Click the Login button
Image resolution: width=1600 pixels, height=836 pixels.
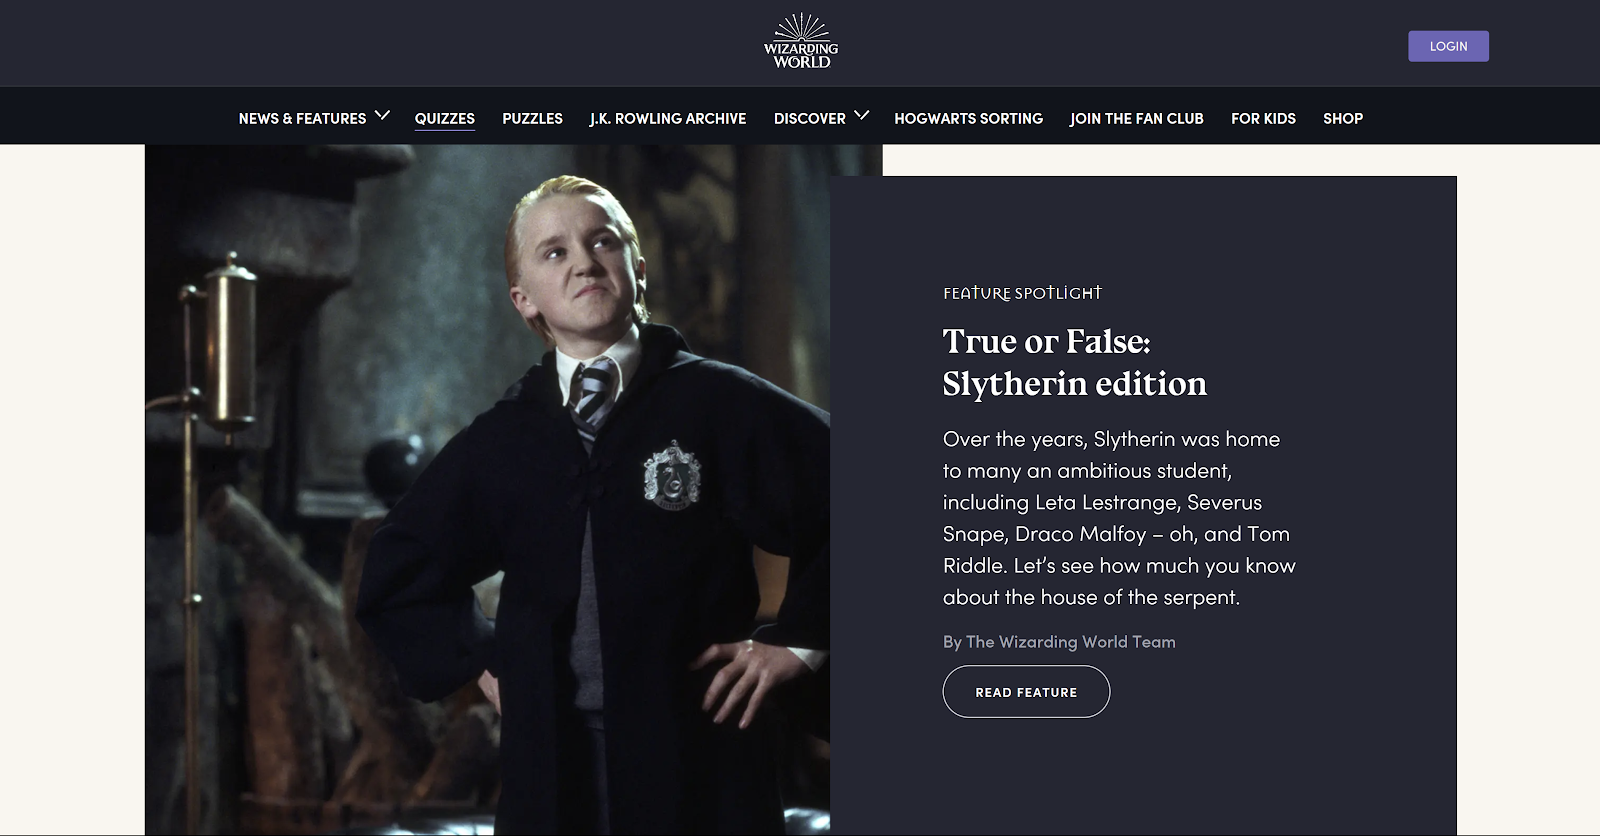[x=1448, y=46]
